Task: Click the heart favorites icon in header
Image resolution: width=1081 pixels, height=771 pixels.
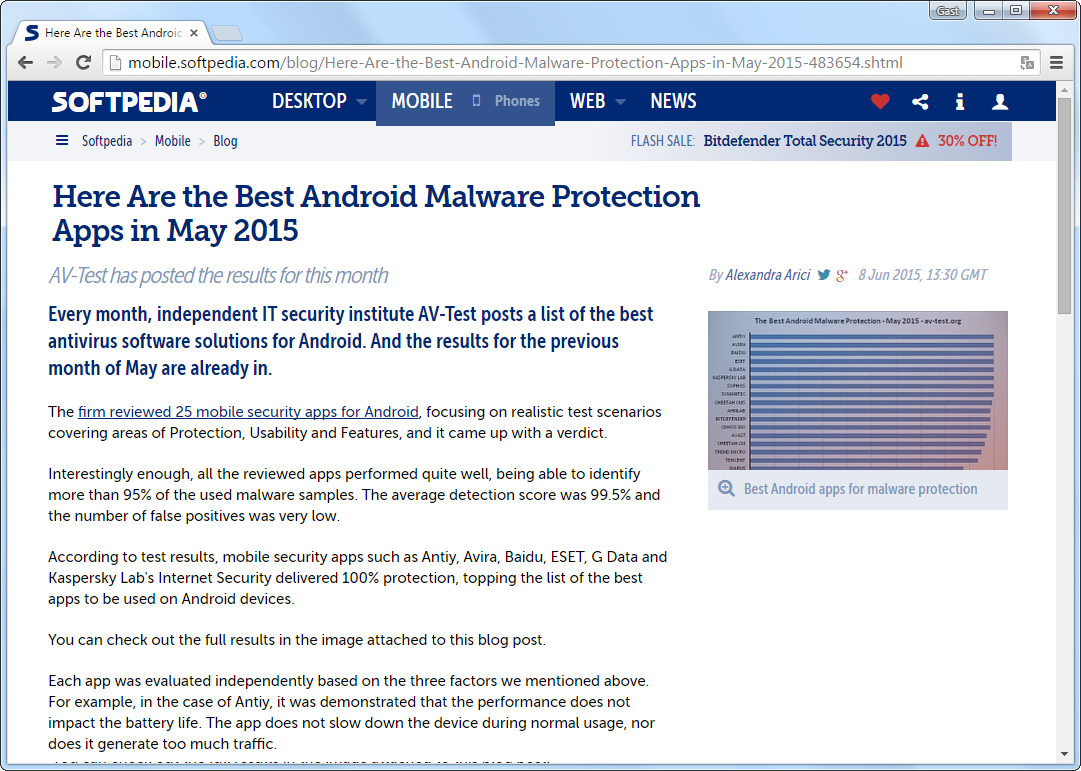Action: pyautogui.click(x=880, y=102)
